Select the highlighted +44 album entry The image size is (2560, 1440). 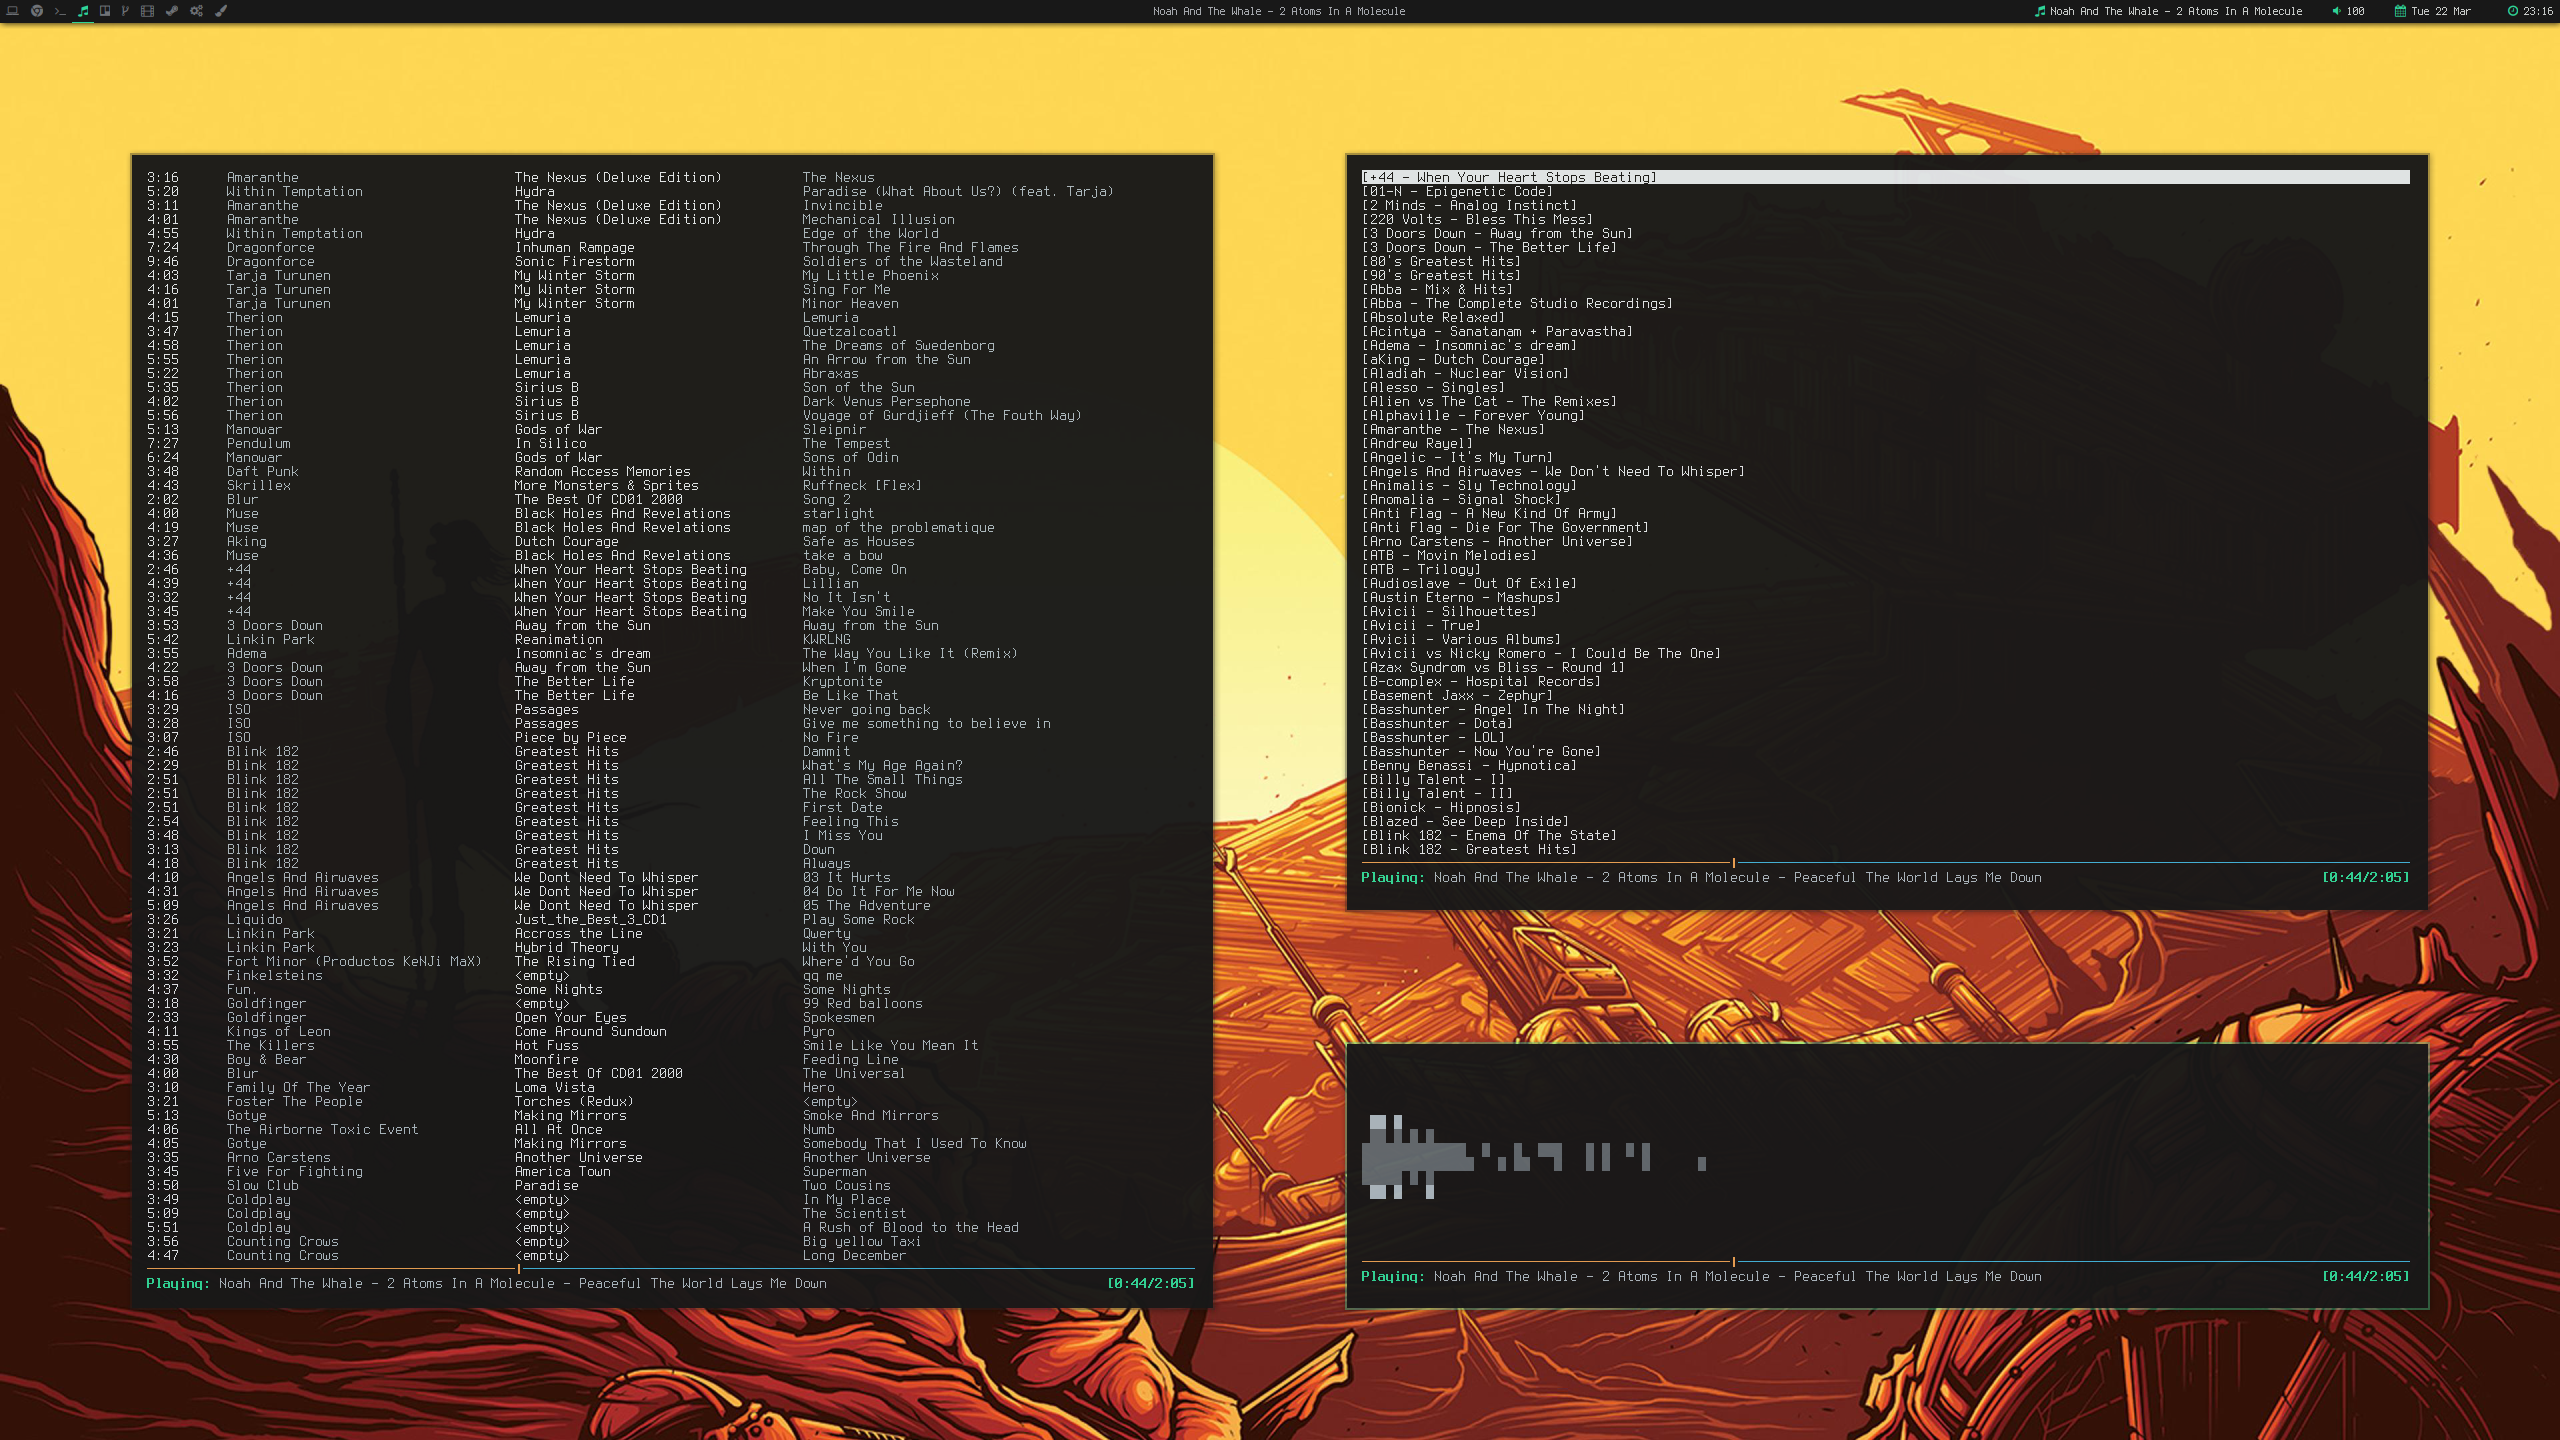click(1508, 177)
